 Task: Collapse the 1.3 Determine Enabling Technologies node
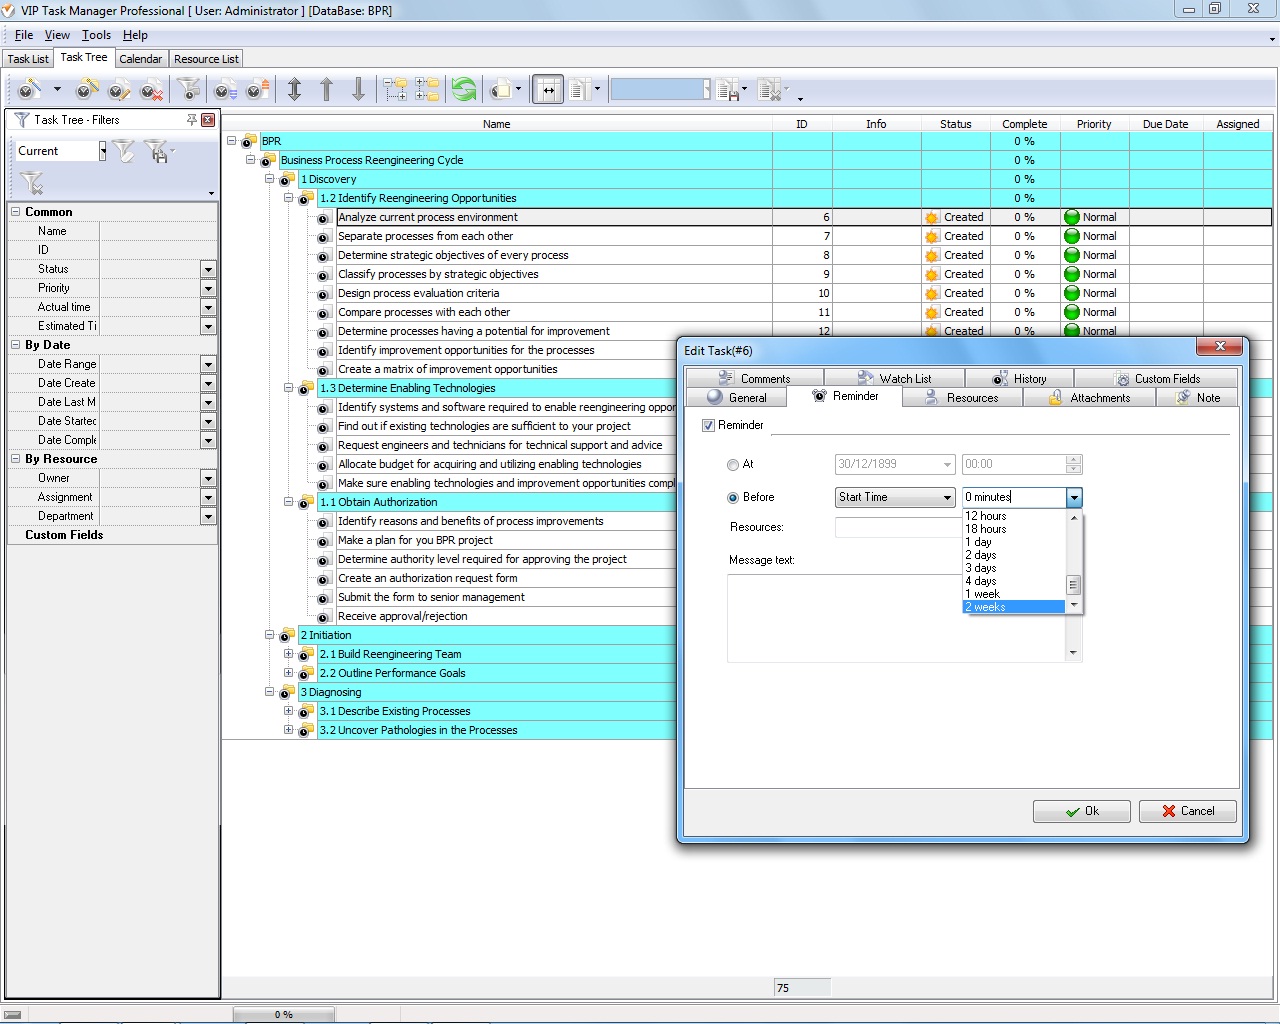tap(288, 388)
